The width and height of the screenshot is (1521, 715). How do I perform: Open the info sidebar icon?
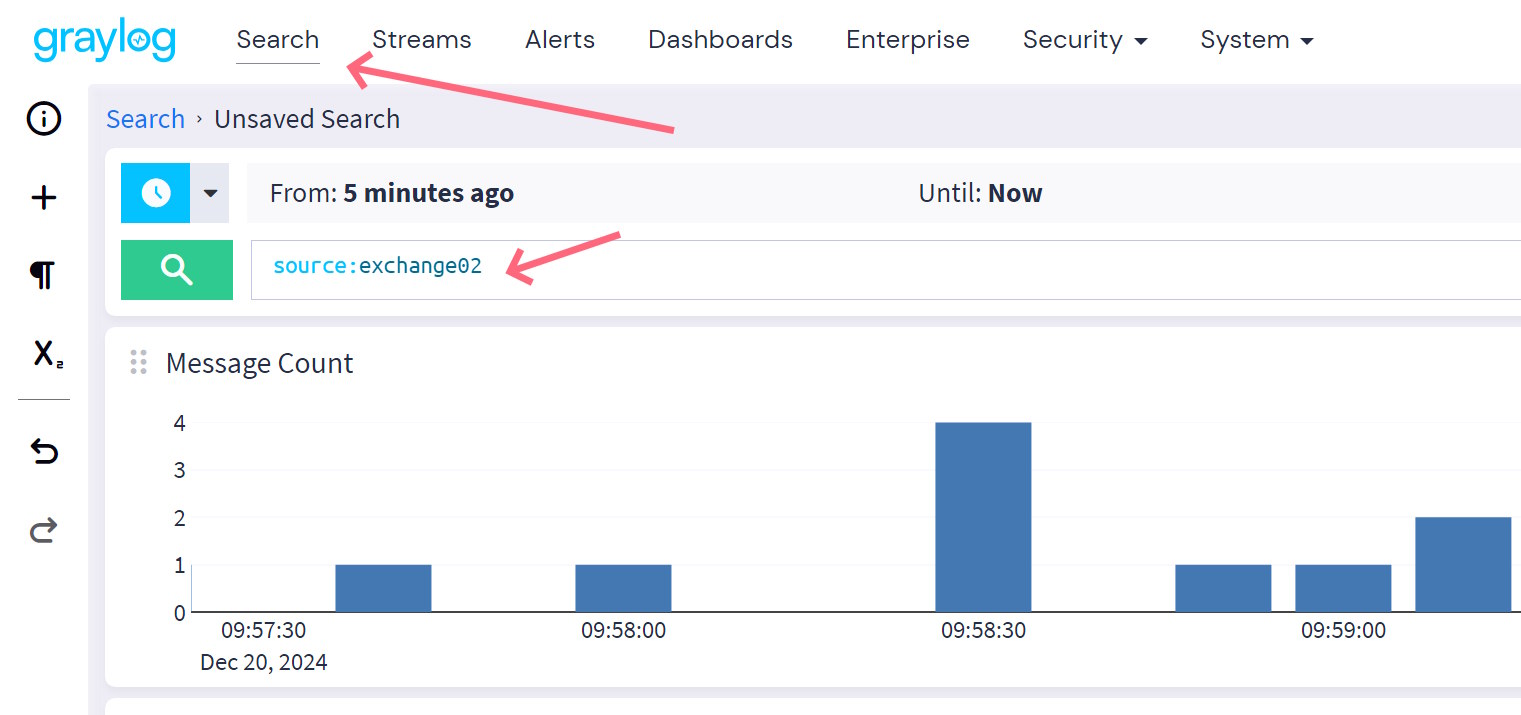tap(44, 119)
